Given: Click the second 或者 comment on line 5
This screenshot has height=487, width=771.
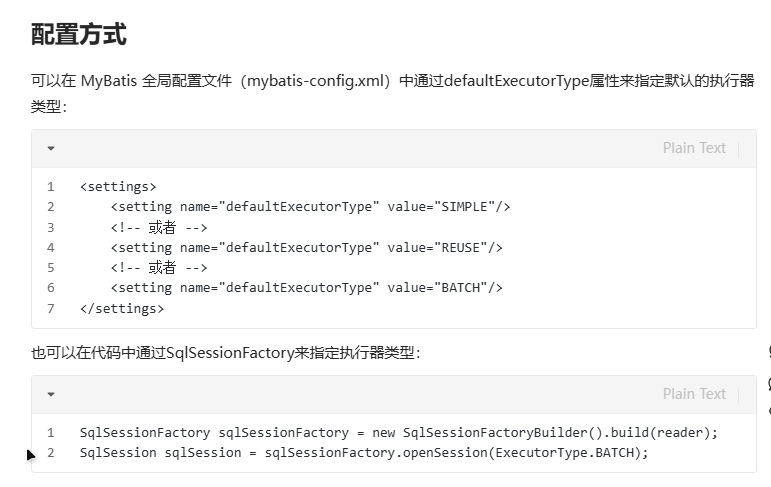Looking at the screenshot, I should 159,268.
